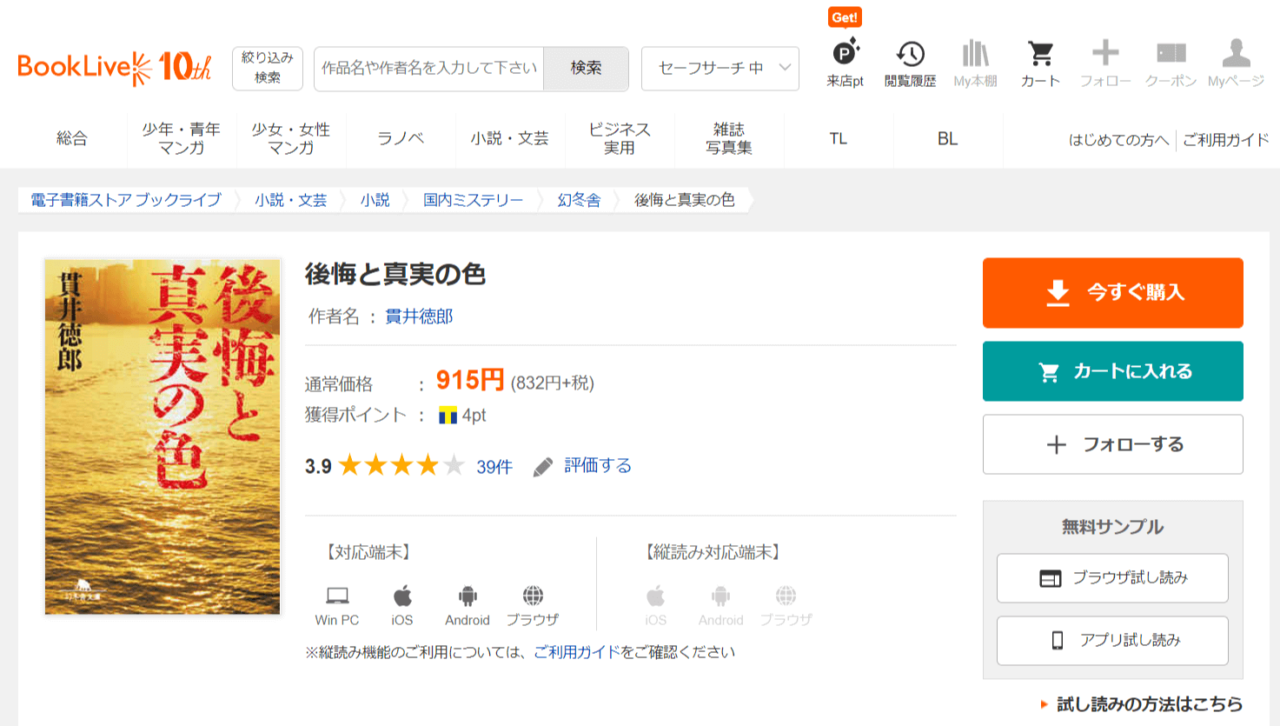This screenshot has width=1280, height=726.
Task: Toggle the 絞り込み検索 filter button
Action: click(x=267, y=68)
